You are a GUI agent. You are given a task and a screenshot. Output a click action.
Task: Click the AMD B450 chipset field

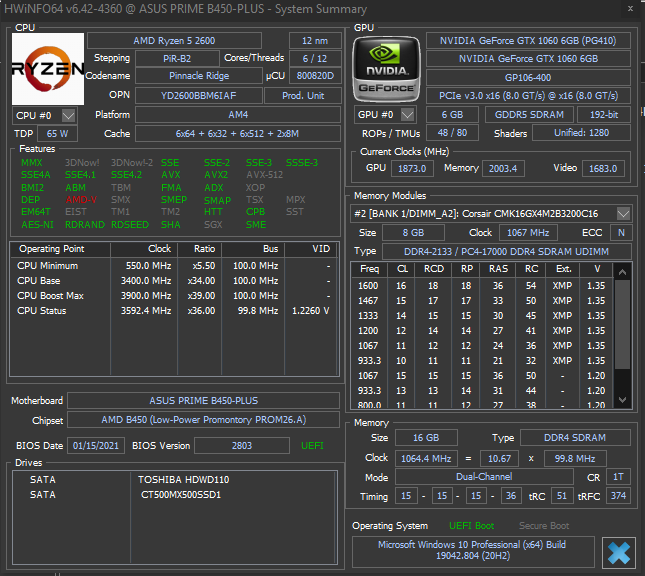click(203, 420)
